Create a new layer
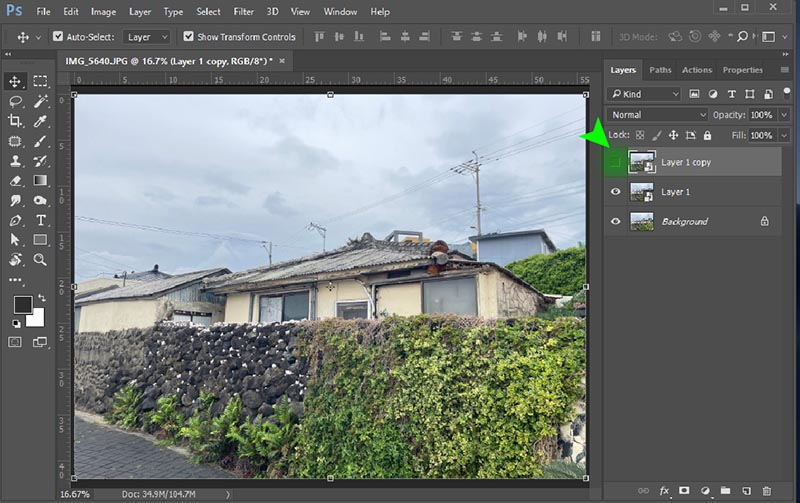The width and height of the screenshot is (800, 503). click(x=746, y=491)
